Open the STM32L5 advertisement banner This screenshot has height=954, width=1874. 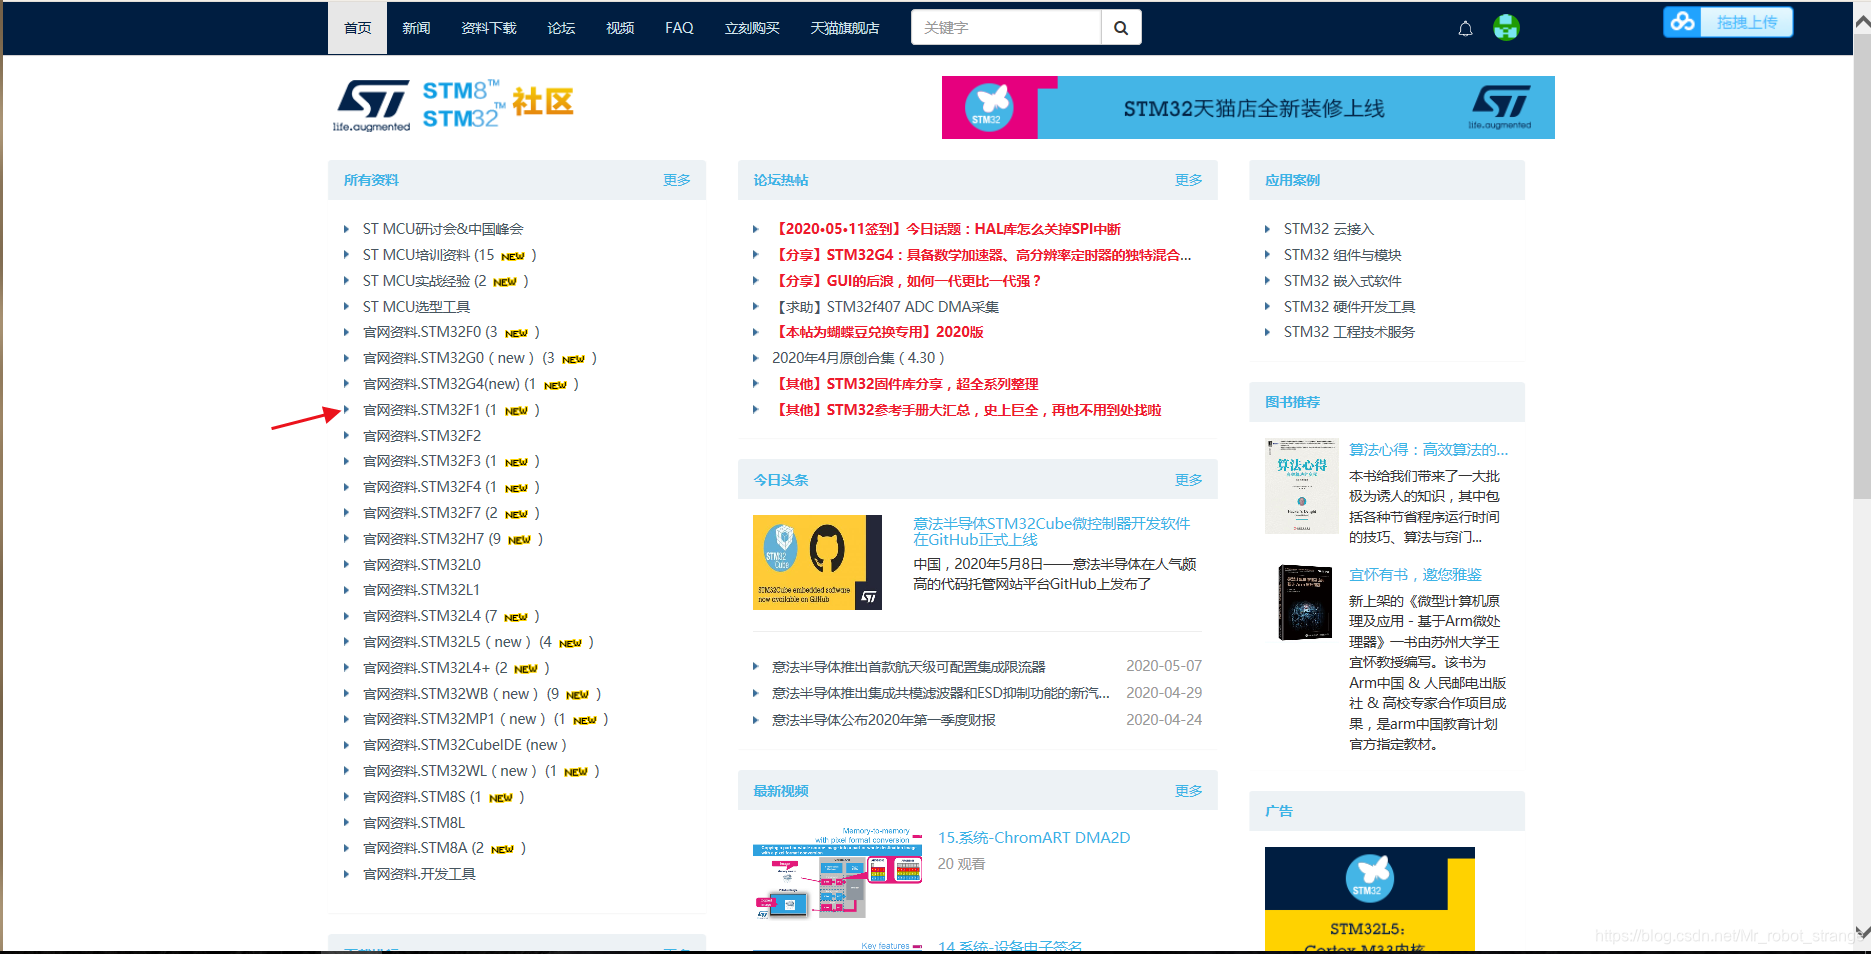pyautogui.click(x=1370, y=899)
